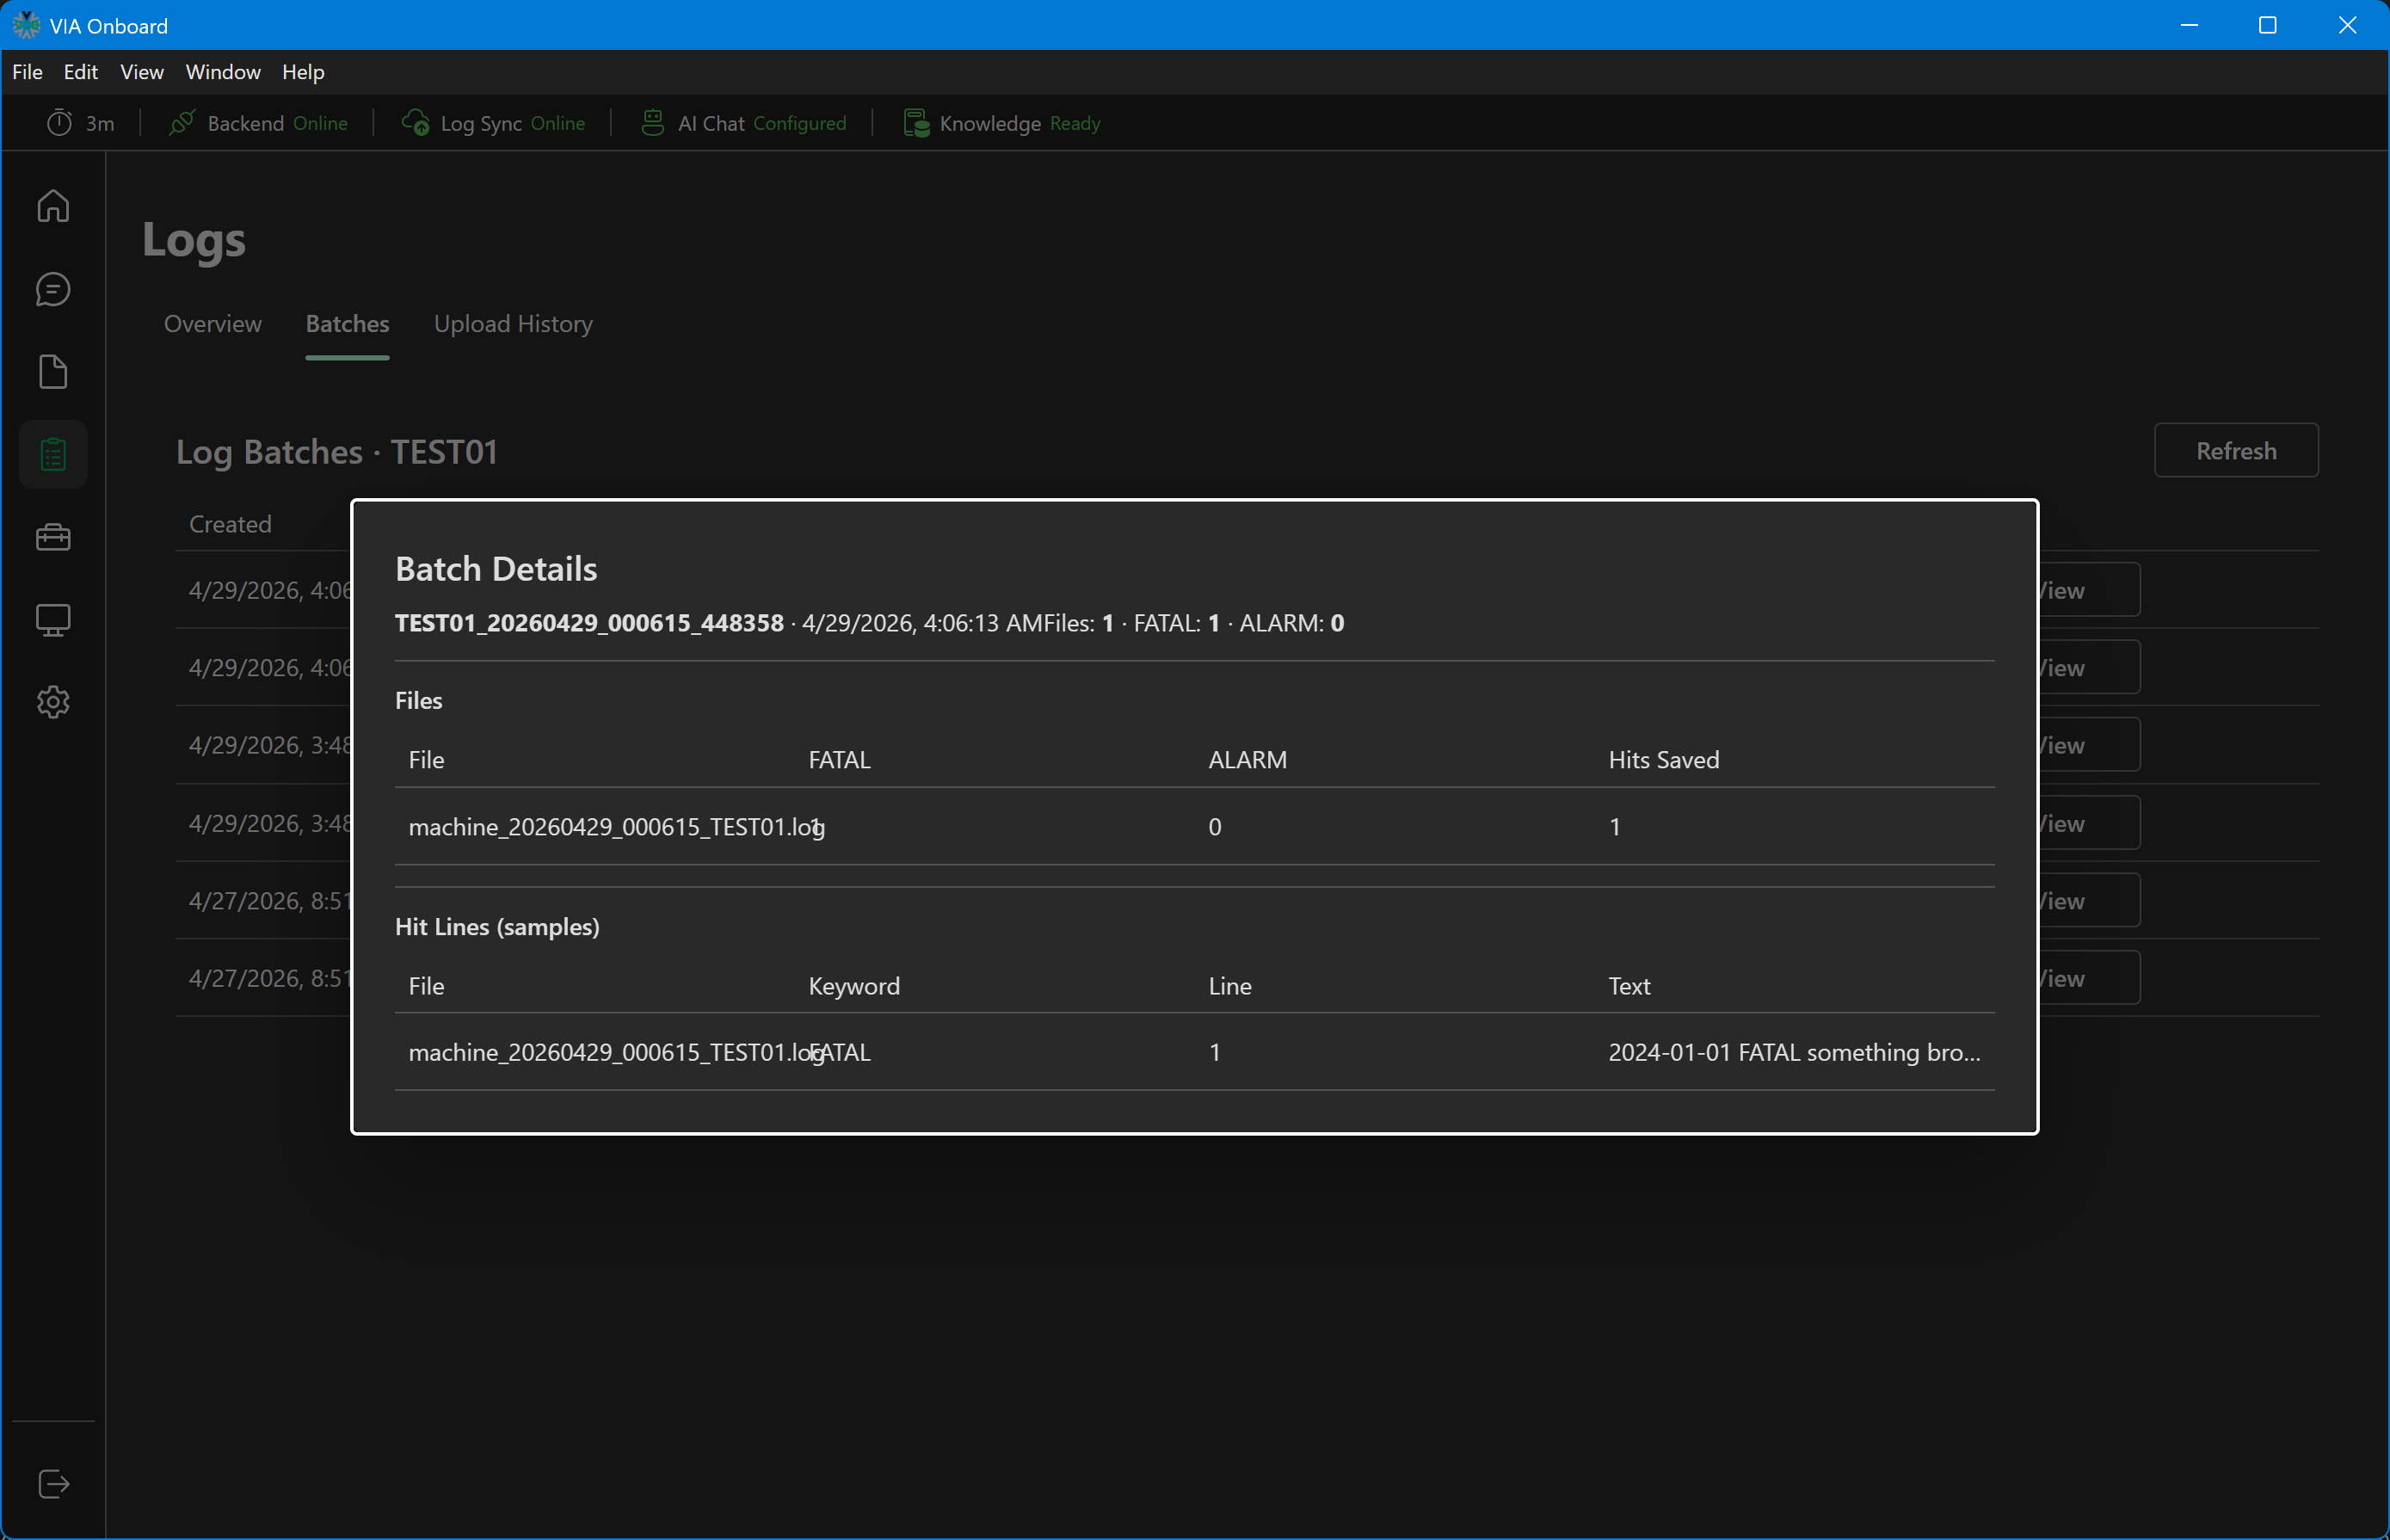The image size is (2390, 1540).
Task: Open the Chat sidebar icon
Action: point(53,289)
